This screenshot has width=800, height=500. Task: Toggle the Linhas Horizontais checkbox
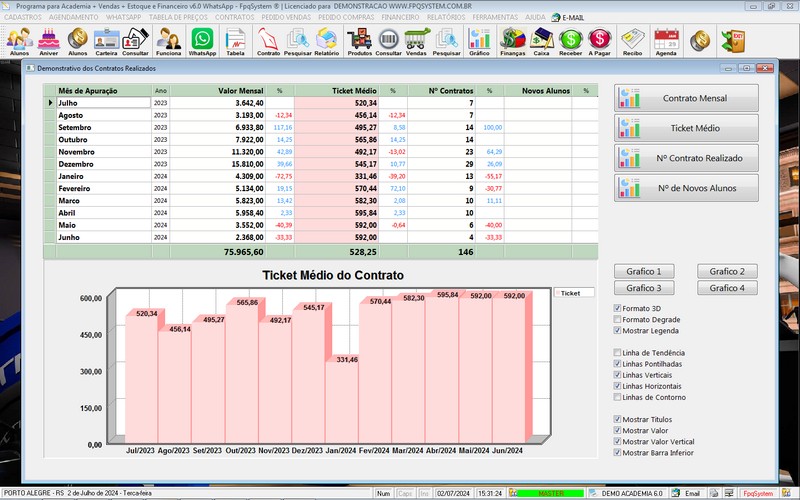click(x=617, y=386)
